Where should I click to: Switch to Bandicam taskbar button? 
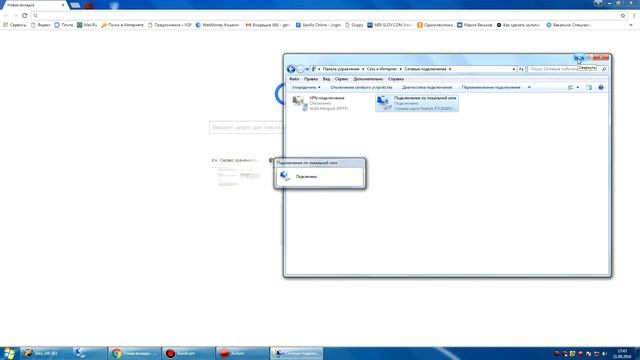point(188,353)
